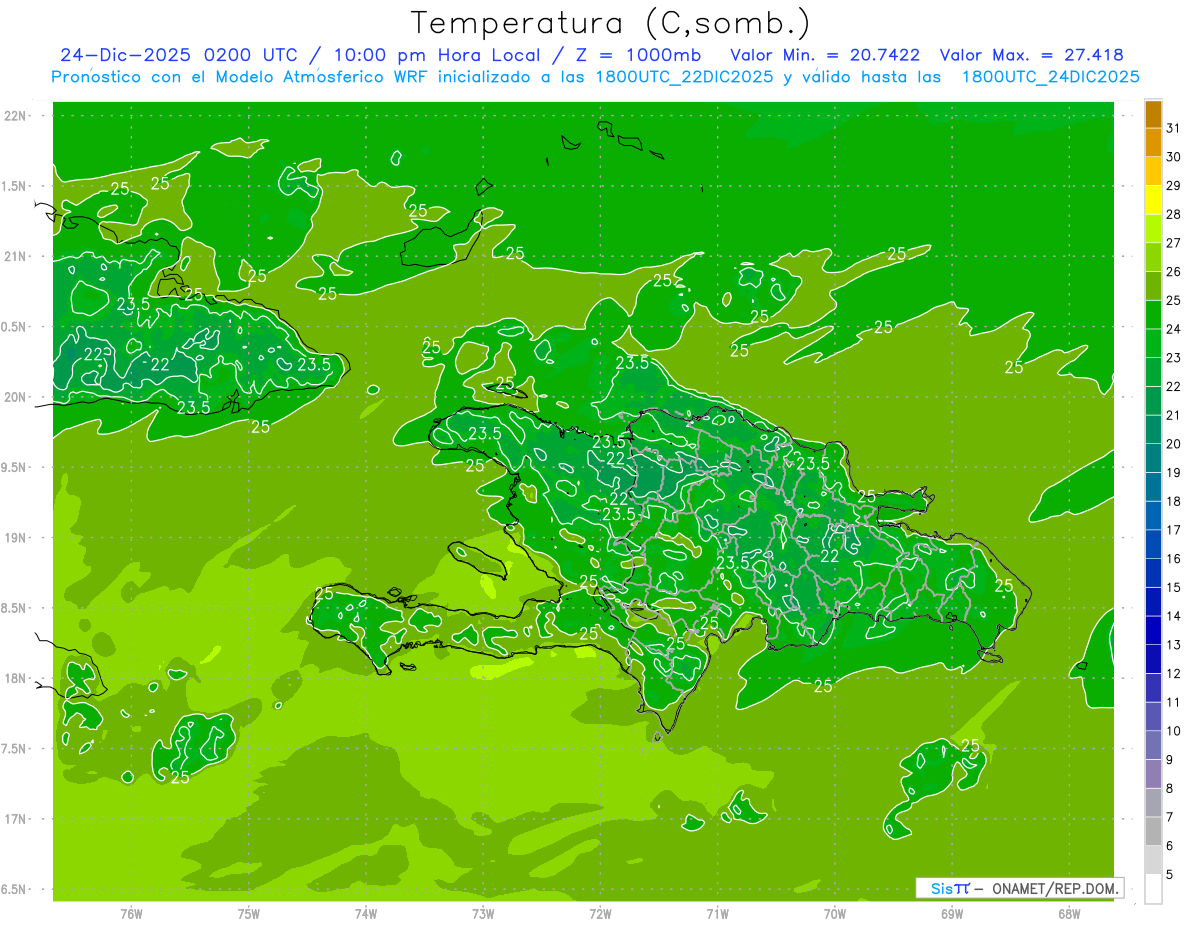Click the 'ONAMET/REP.DOM.' credit label
This screenshot has width=1200, height=927.
pos(1057,888)
